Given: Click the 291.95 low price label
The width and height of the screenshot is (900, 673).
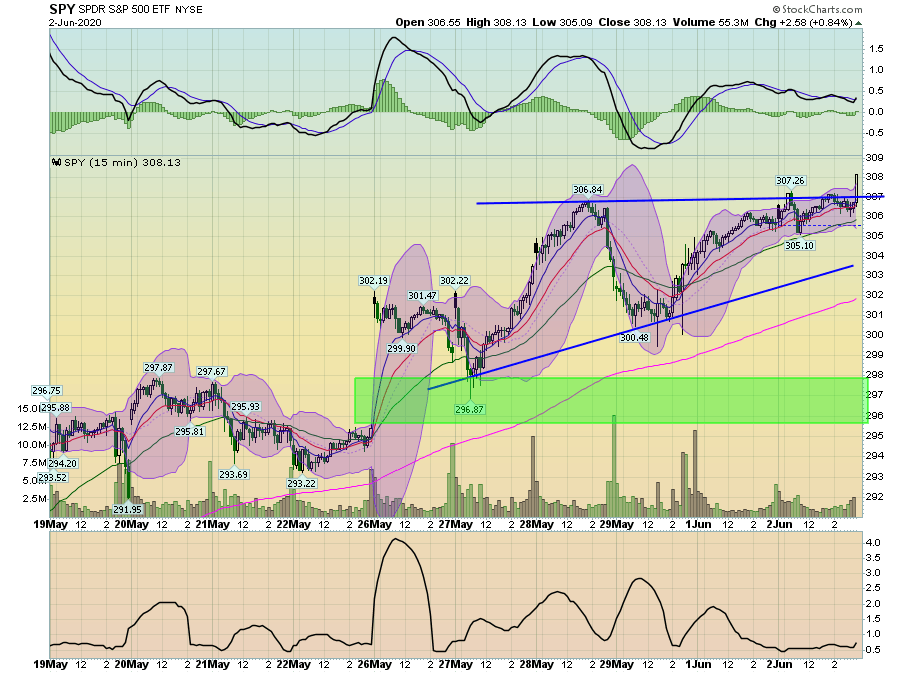Looking at the screenshot, I should 127,509.
